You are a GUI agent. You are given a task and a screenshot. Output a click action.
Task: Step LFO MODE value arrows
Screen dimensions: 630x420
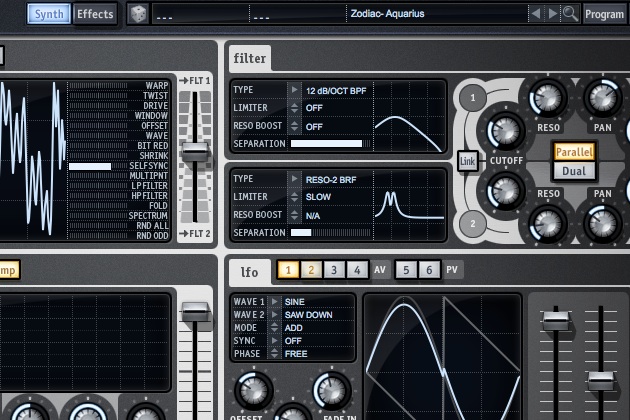tap(274, 328)
